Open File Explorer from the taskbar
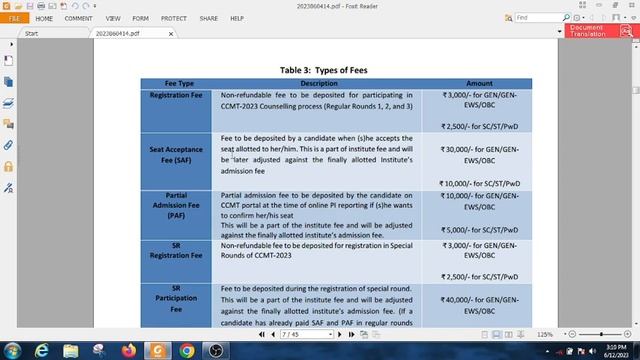 pyautogui.click(x=71, y=351)
